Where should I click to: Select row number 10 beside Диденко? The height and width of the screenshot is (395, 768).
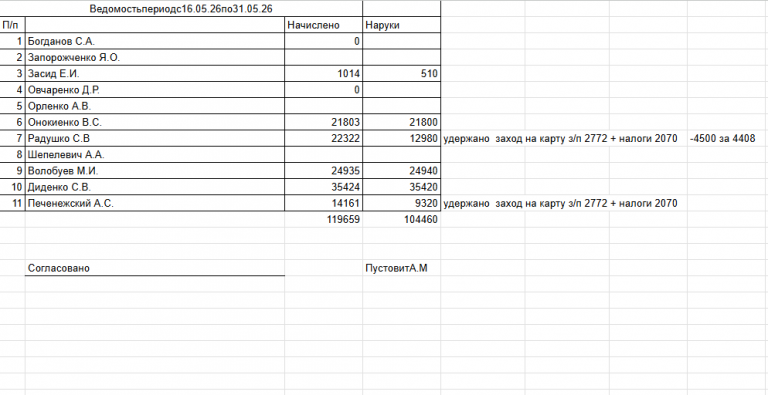(12, 187)
